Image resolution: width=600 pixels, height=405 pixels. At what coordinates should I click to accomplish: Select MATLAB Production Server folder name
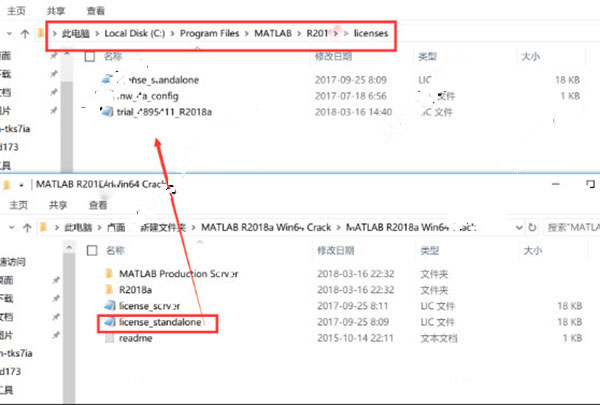[x=179, y=274]
